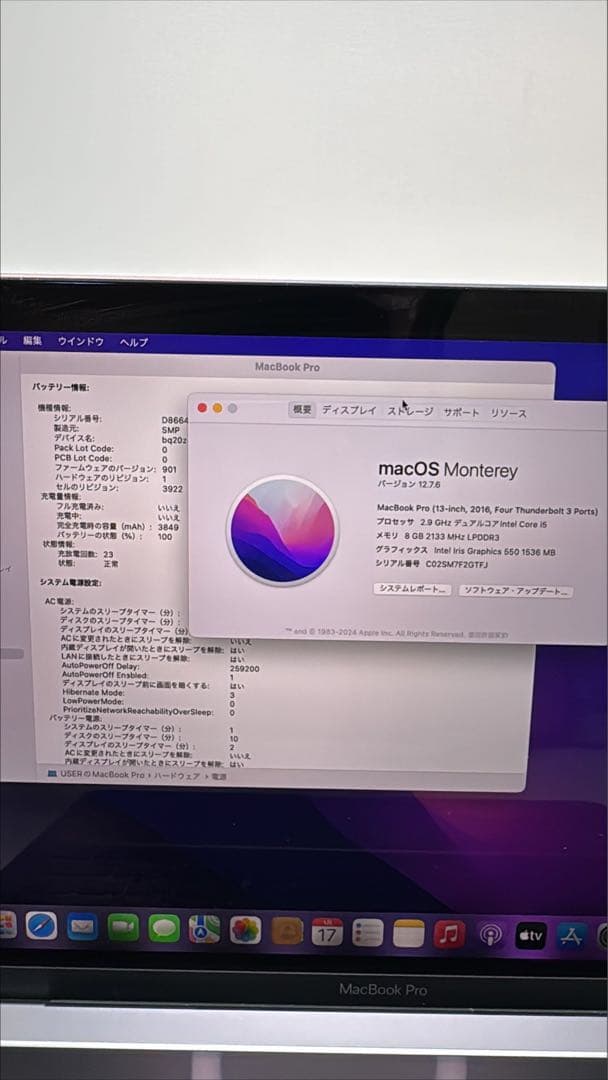
Task: Click USER の MacBook Pro in path bar
Action: tap(102, 774)
